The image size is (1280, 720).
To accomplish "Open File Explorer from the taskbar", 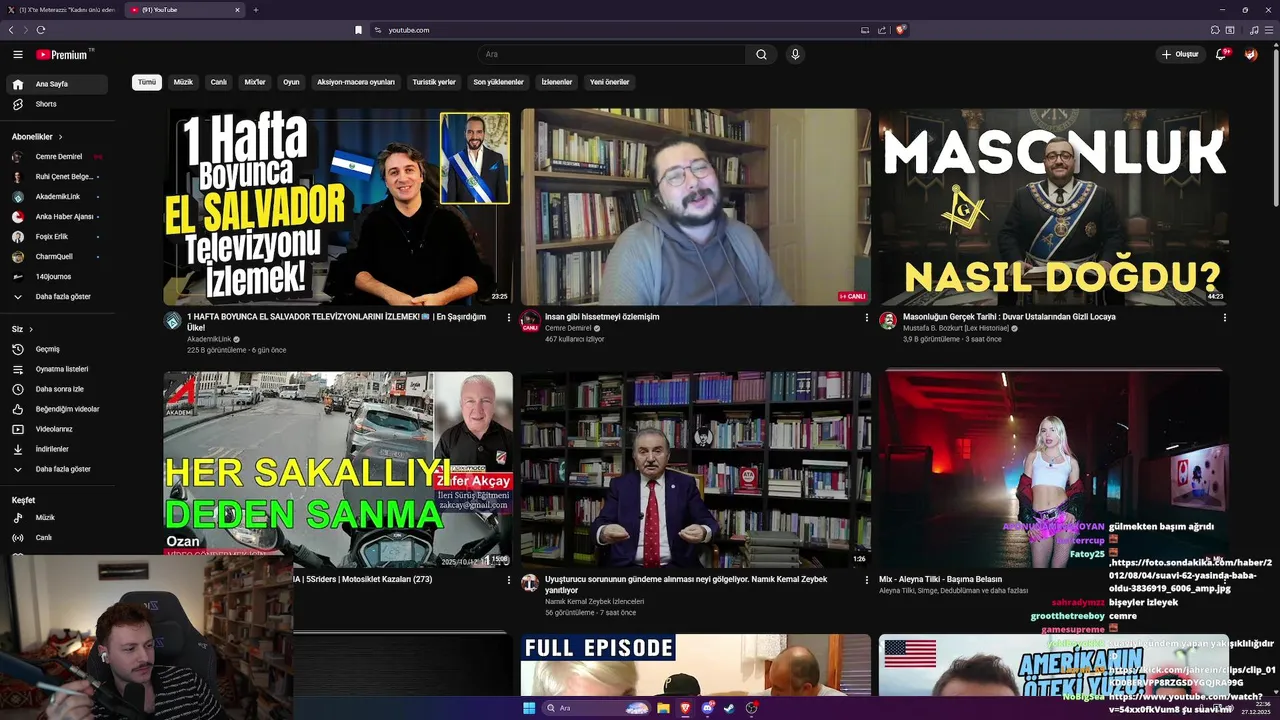I will click(x=663, y=708).
